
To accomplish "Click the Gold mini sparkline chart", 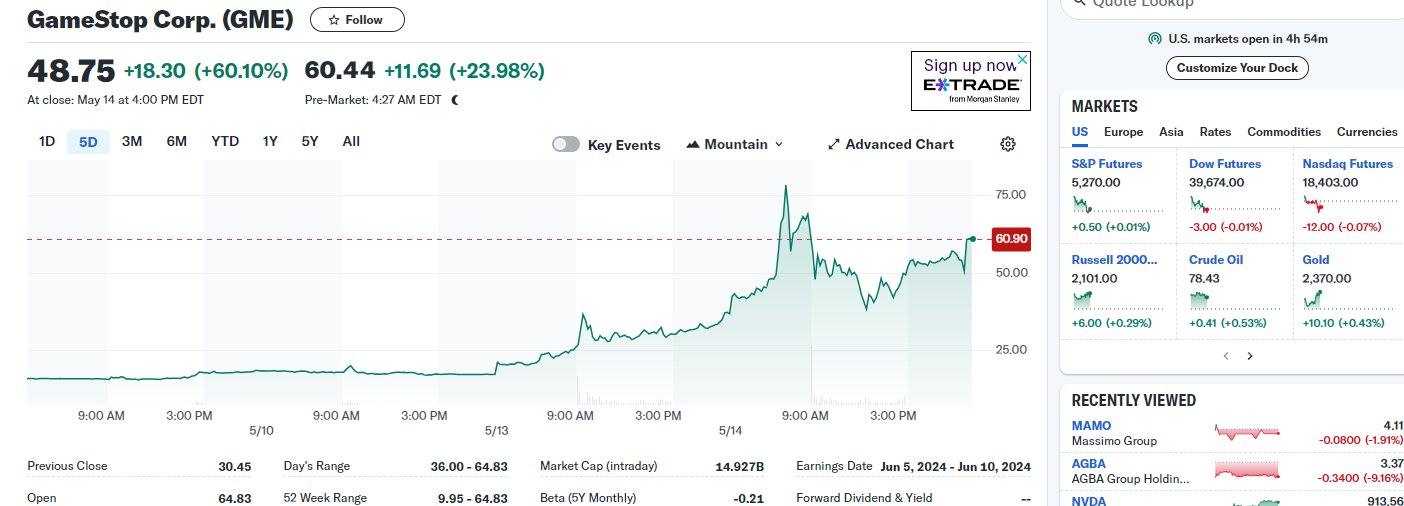I will (x=1349, y=299).
